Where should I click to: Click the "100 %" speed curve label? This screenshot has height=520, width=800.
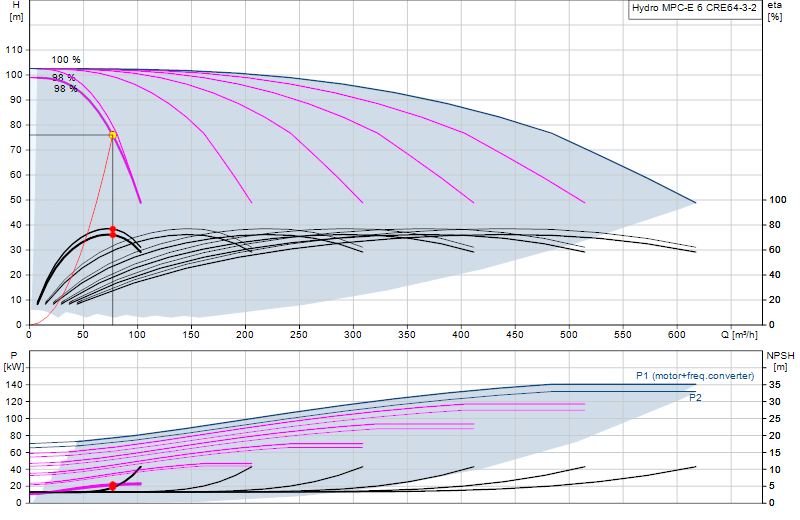pyautogui.click(x=66, y=60)
